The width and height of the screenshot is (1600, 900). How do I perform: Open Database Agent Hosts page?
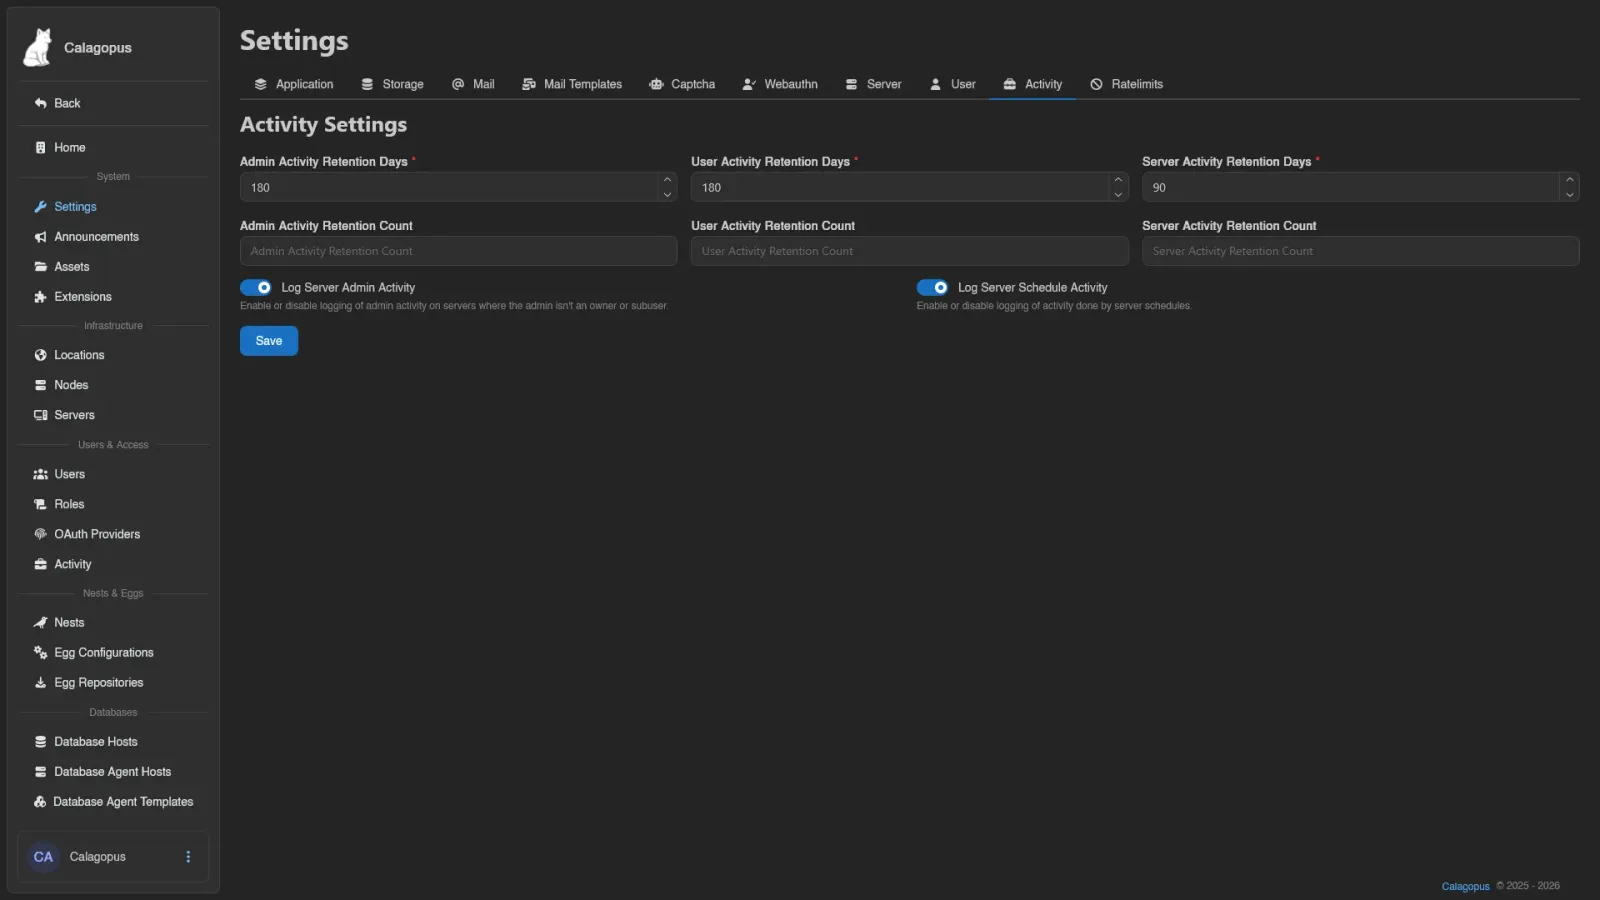[113, 772]
